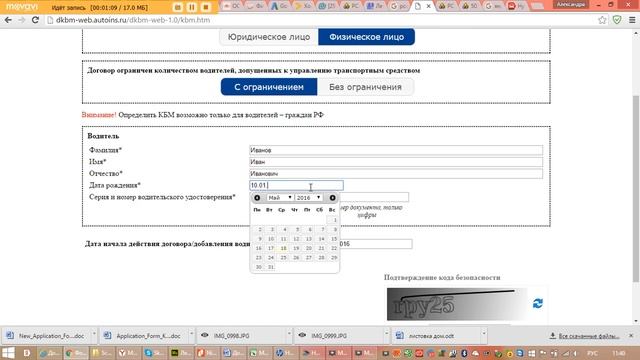Click the Имя field containing Иван
640x360 pixels.
click(x=396, y=162)
